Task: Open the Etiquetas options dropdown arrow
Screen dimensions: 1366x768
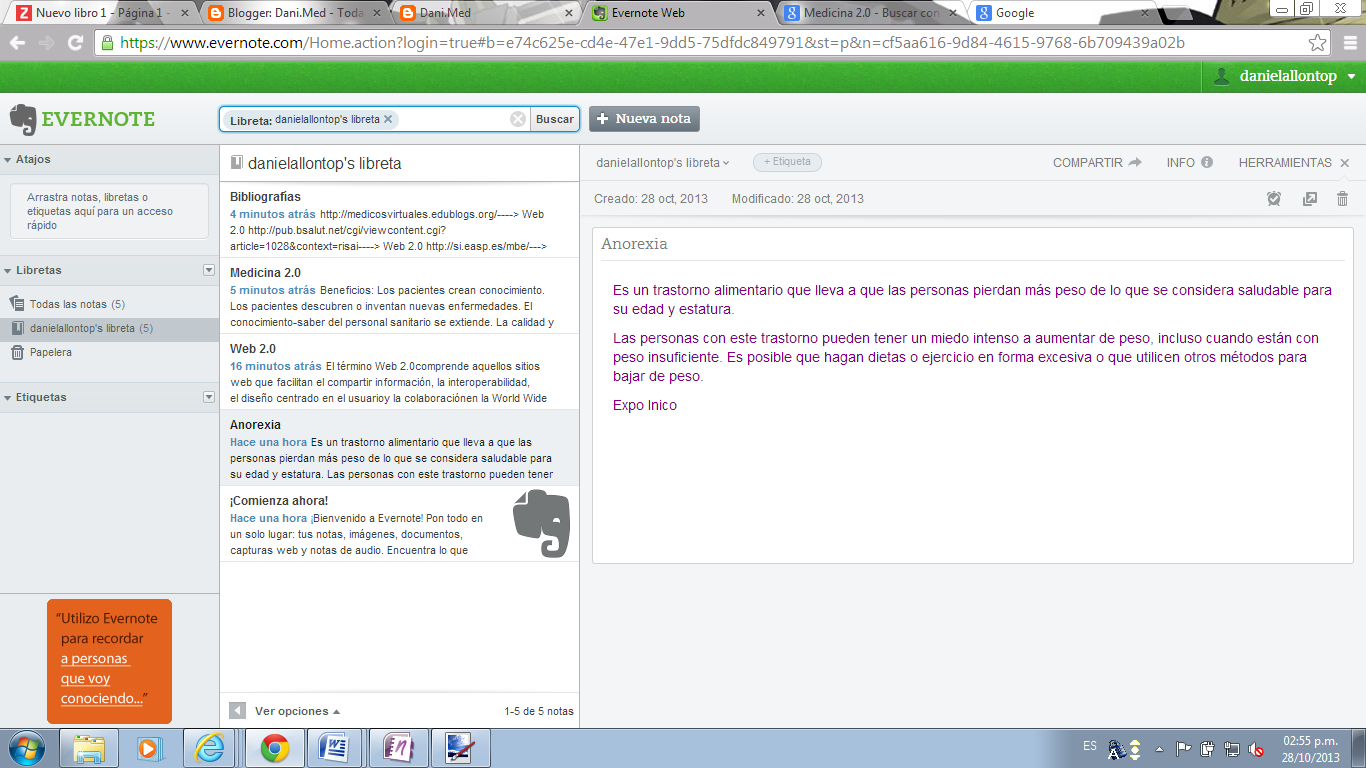Action: point(209,397)
